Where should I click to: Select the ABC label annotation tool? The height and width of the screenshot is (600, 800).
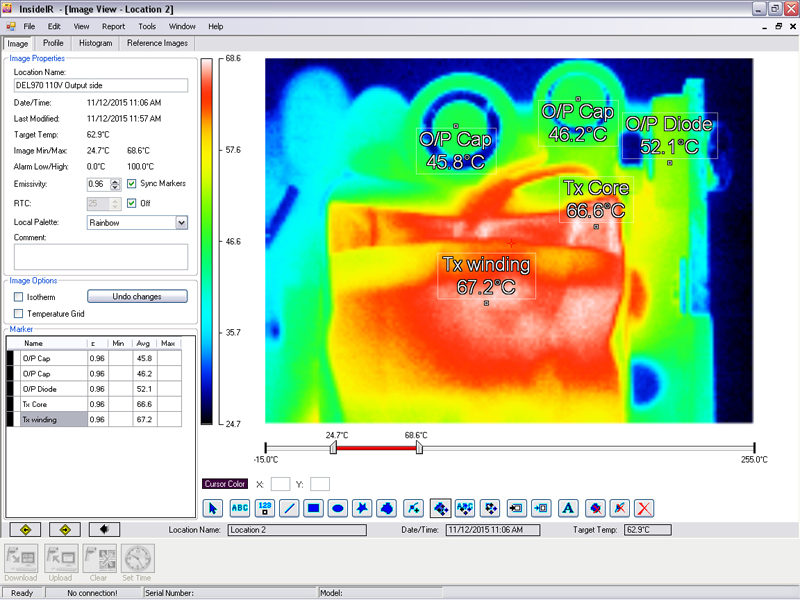tap(238, 509)
